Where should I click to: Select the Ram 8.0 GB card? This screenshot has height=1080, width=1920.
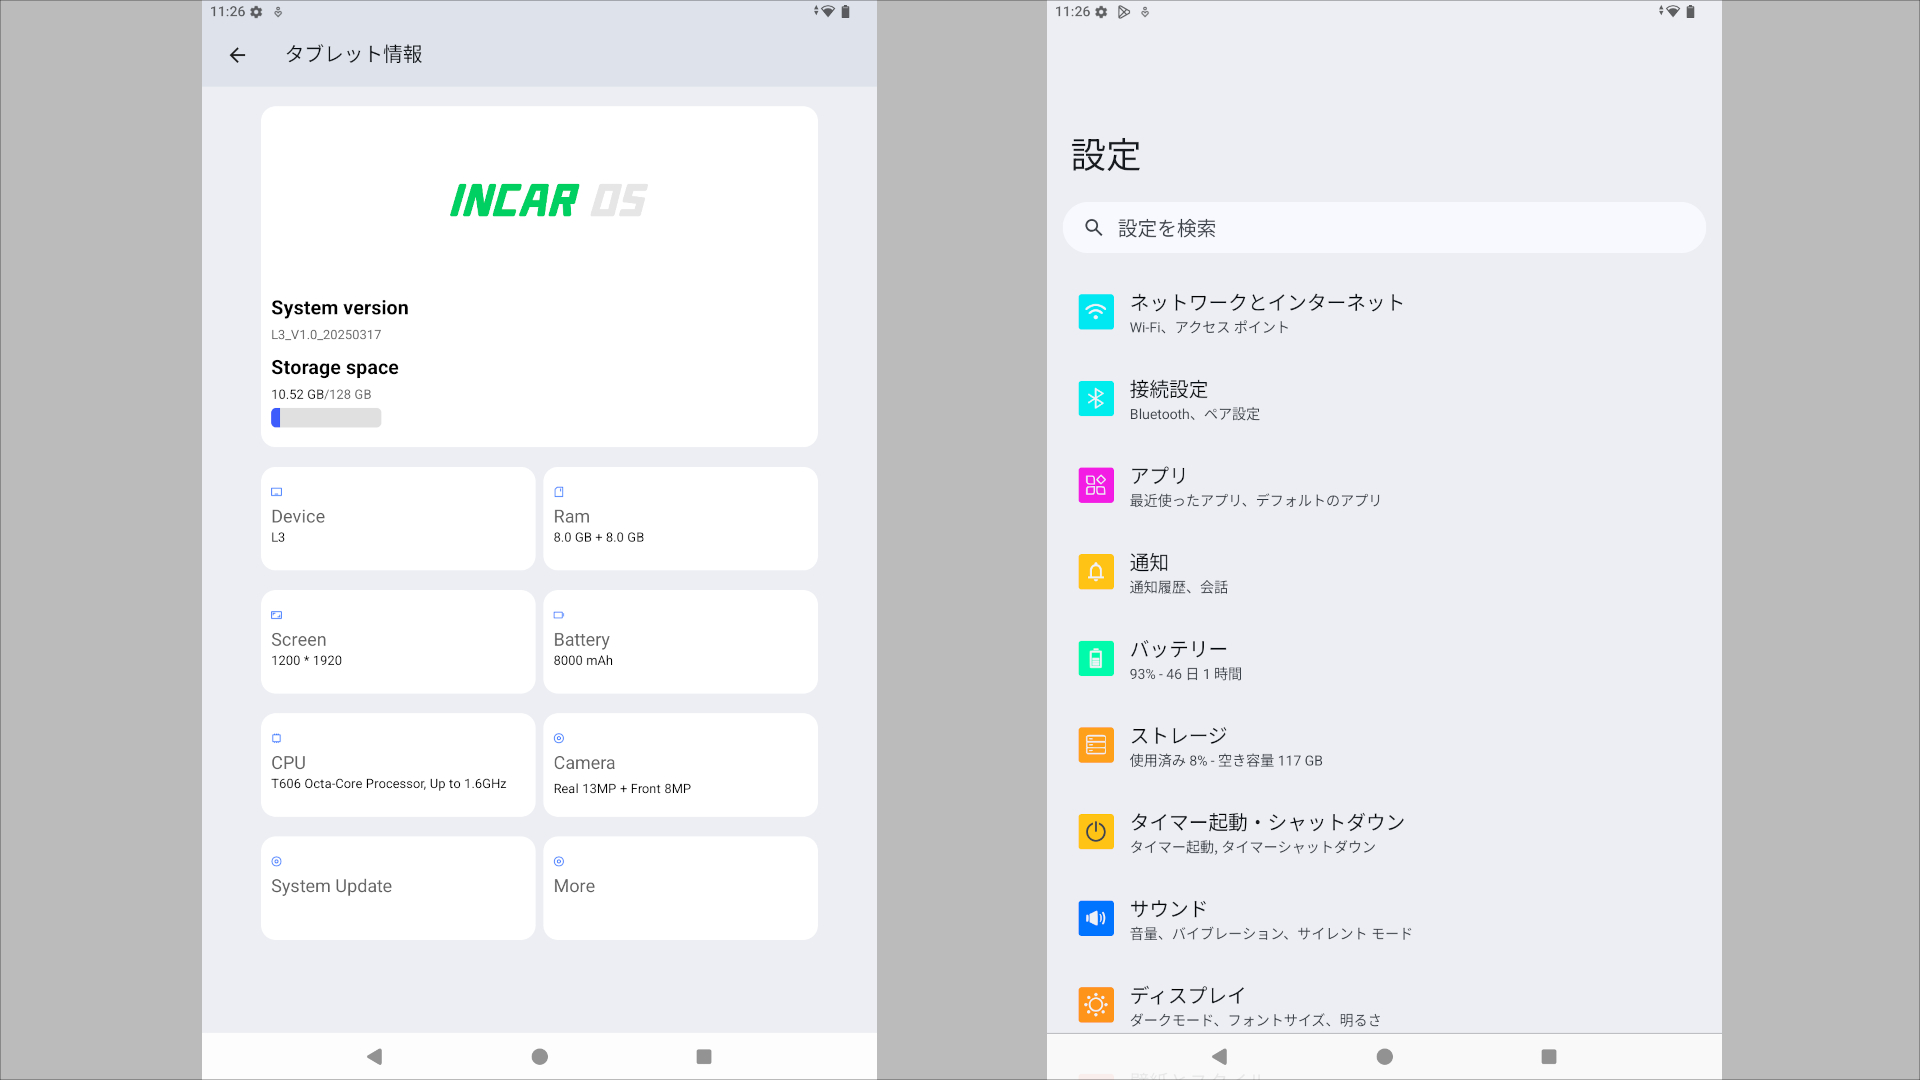(x=680, y=519)
